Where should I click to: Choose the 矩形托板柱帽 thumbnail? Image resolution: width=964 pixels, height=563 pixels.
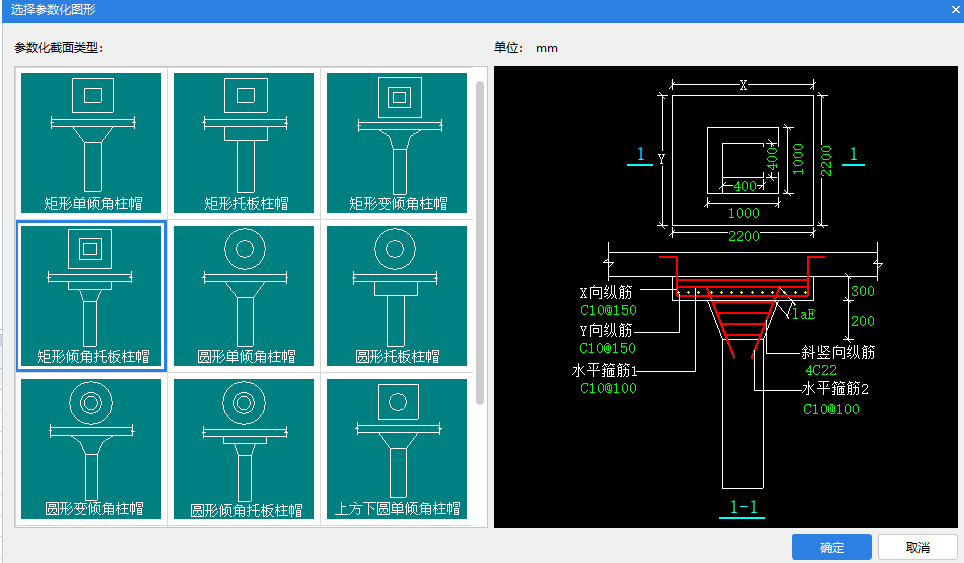tap(244, 142)
